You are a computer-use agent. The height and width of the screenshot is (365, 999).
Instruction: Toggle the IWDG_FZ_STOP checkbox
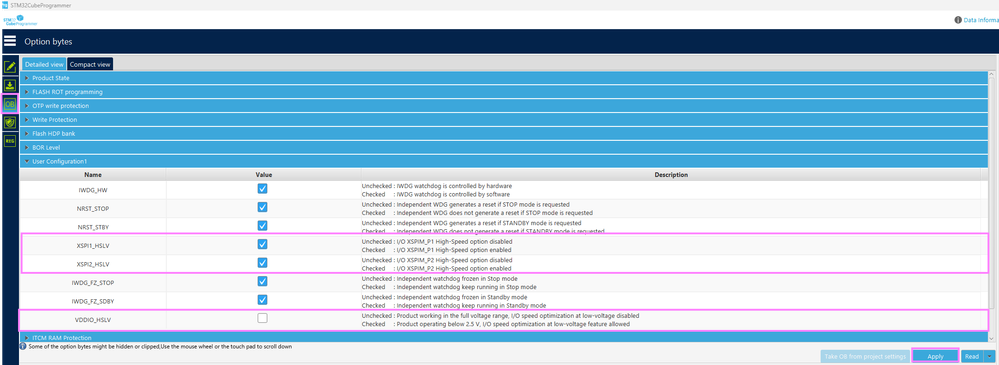[x=262, y=281]
